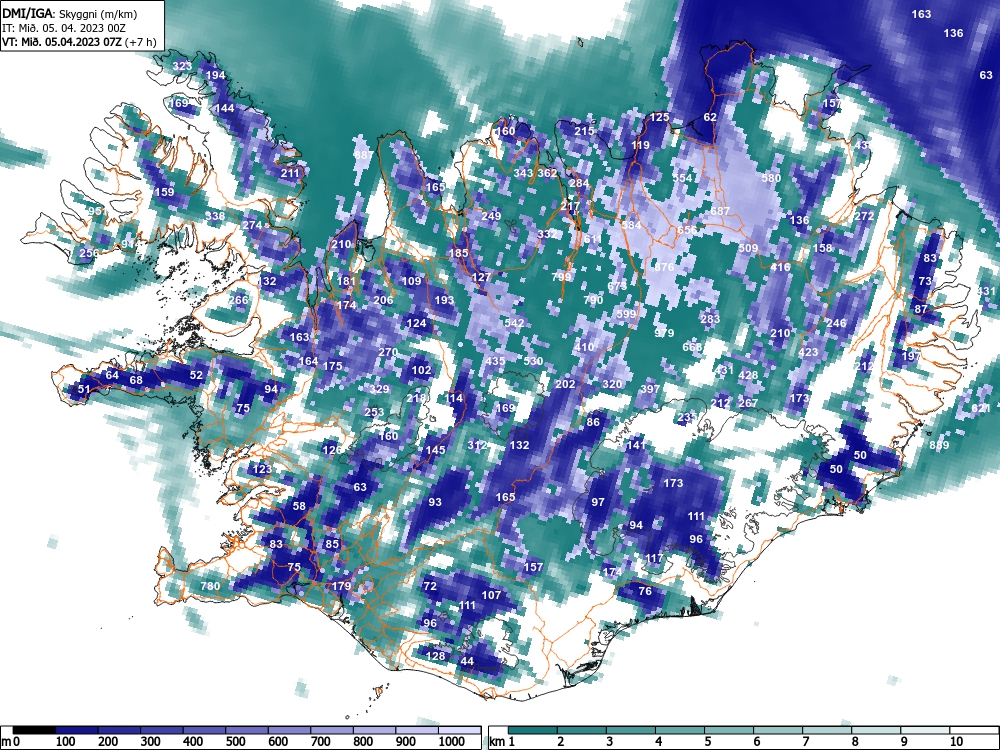Select the visibility value '107'
Screen dimensions: 1000x750
click(491, 596)
